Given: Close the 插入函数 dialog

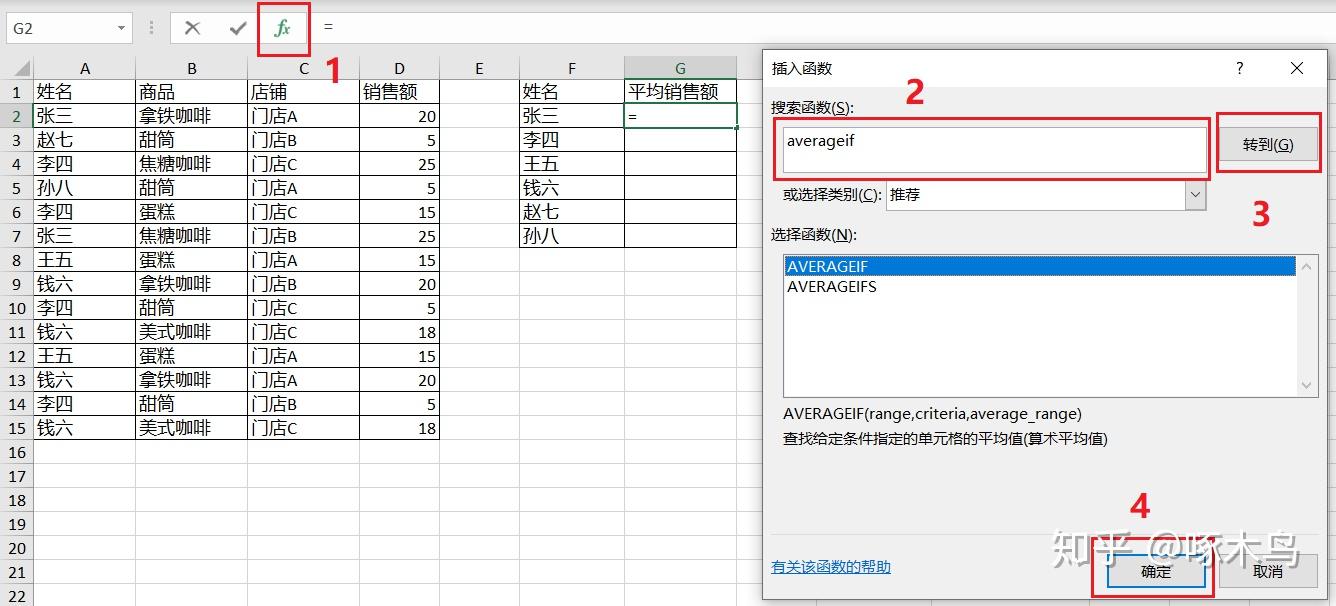Looking at the screenshot, I should pos(1297,68).
